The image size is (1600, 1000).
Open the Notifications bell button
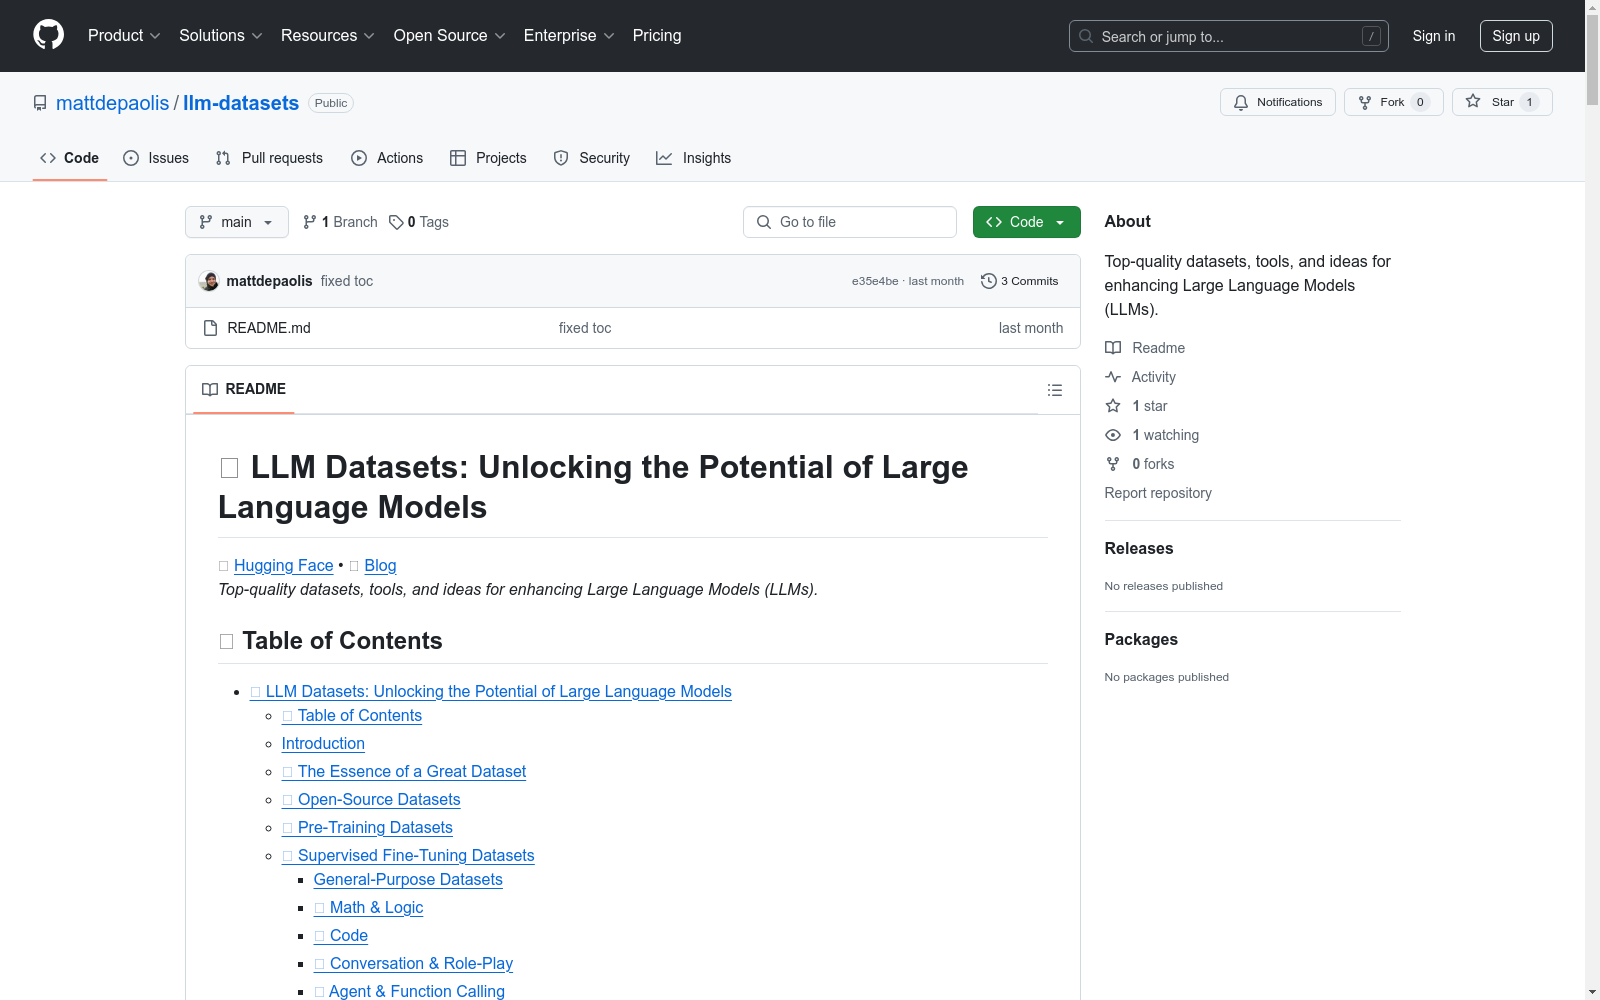tap(1277, 102)
